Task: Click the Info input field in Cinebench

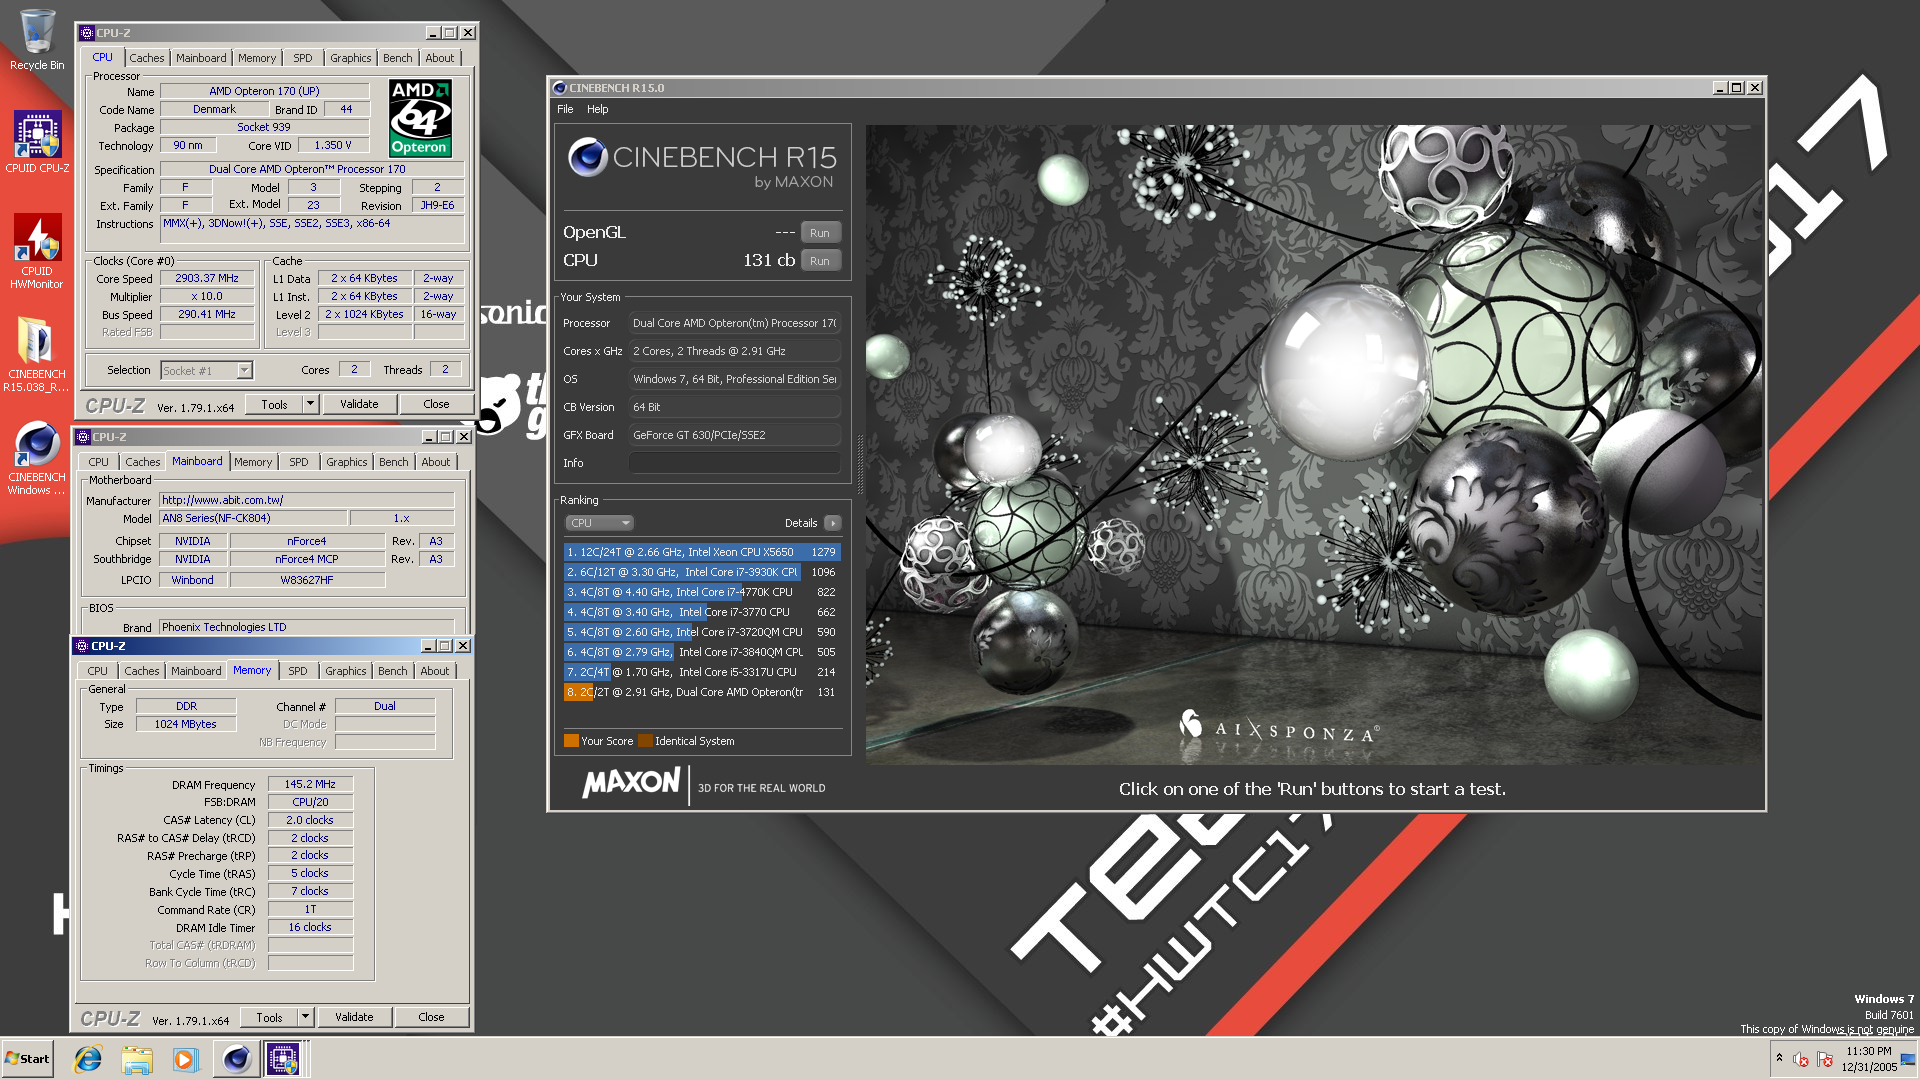Action: [734, 463]
